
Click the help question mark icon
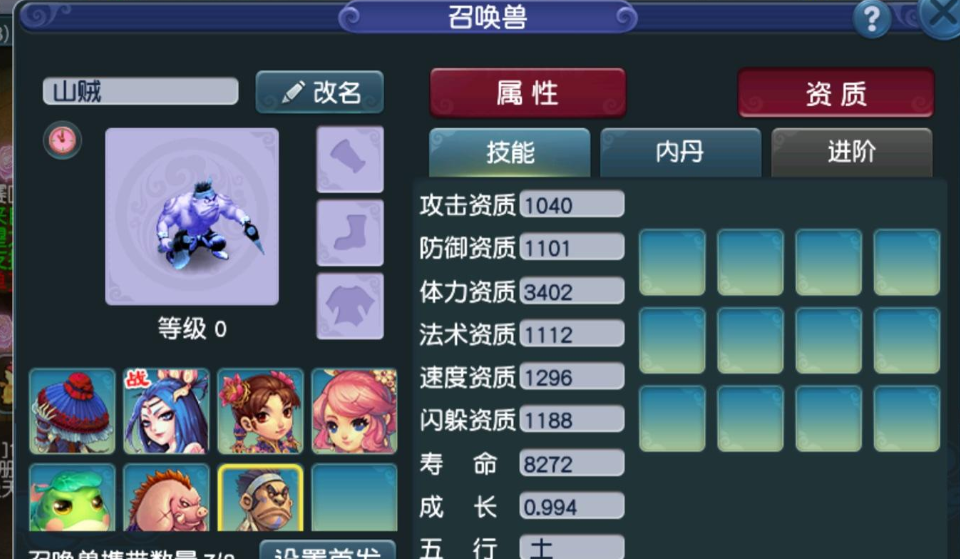coord(872,20)
